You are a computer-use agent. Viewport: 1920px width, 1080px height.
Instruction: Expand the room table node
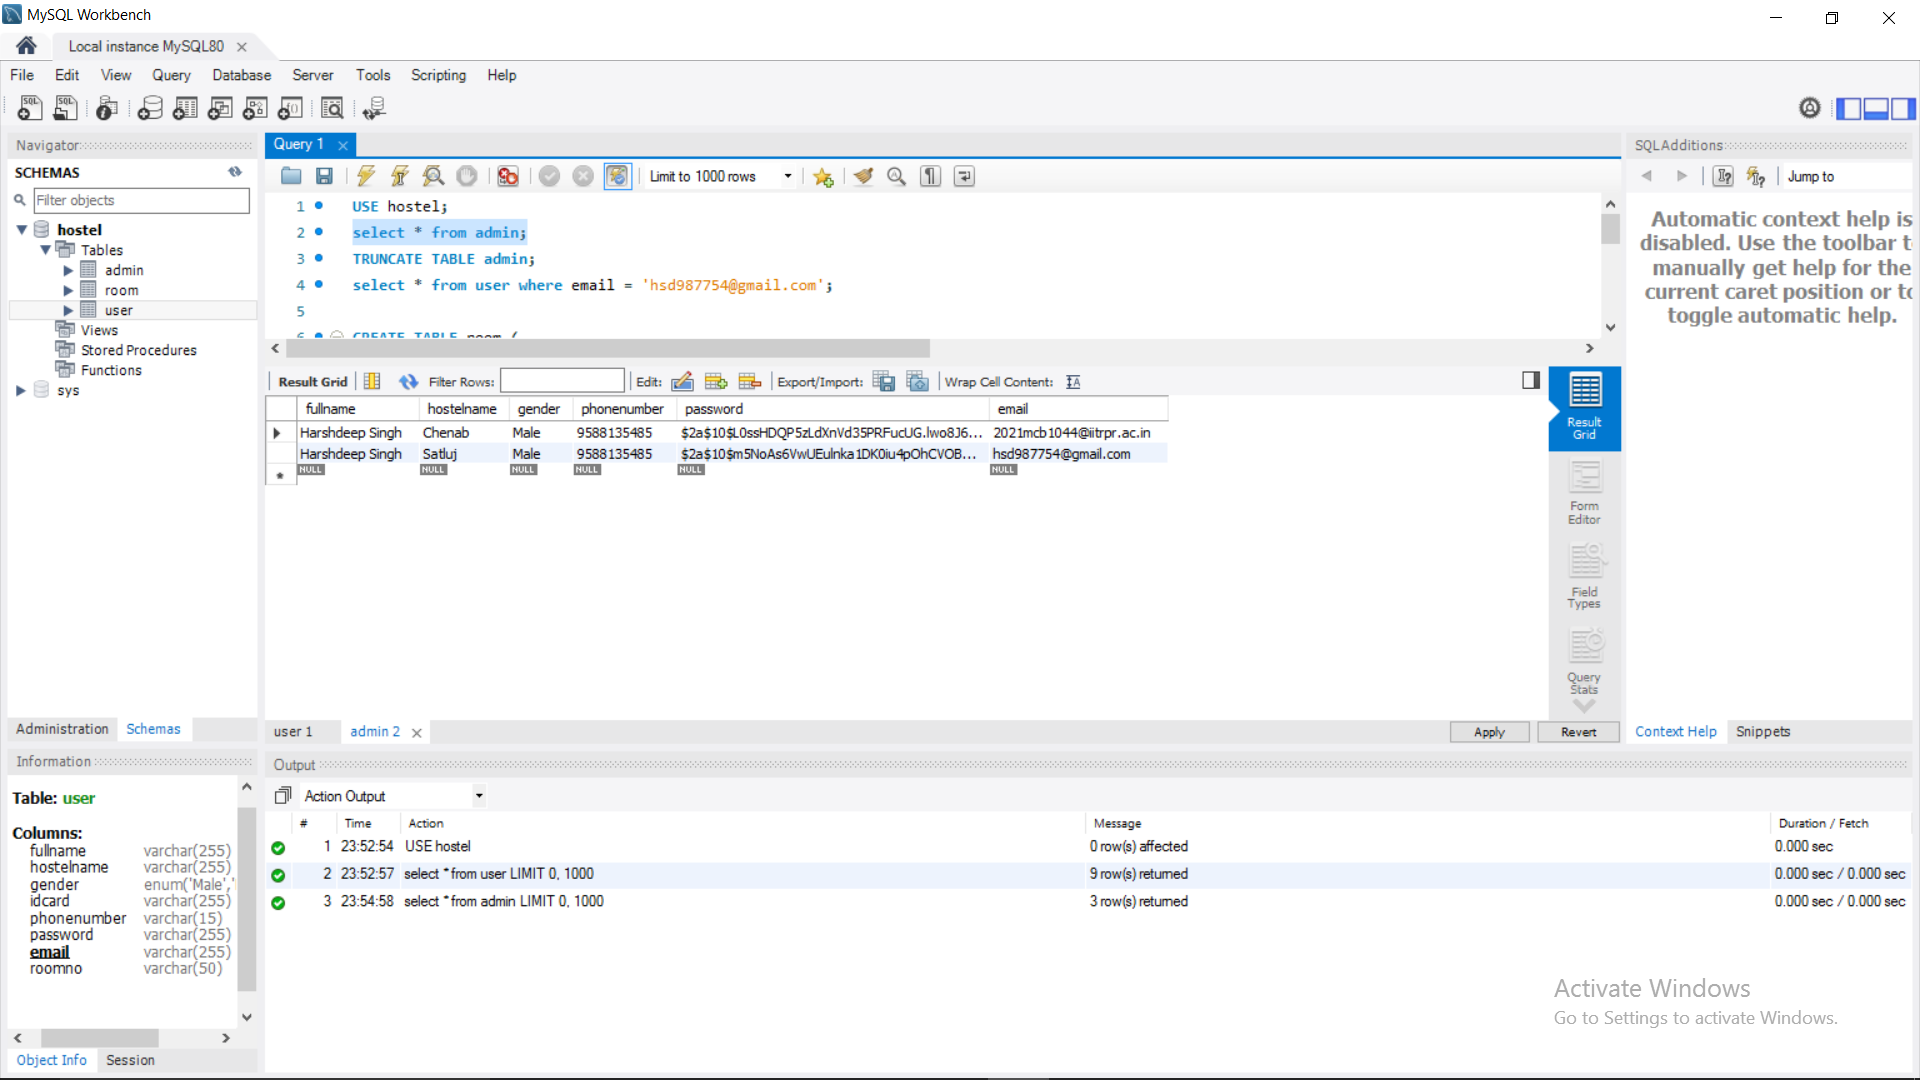point(68,290)
